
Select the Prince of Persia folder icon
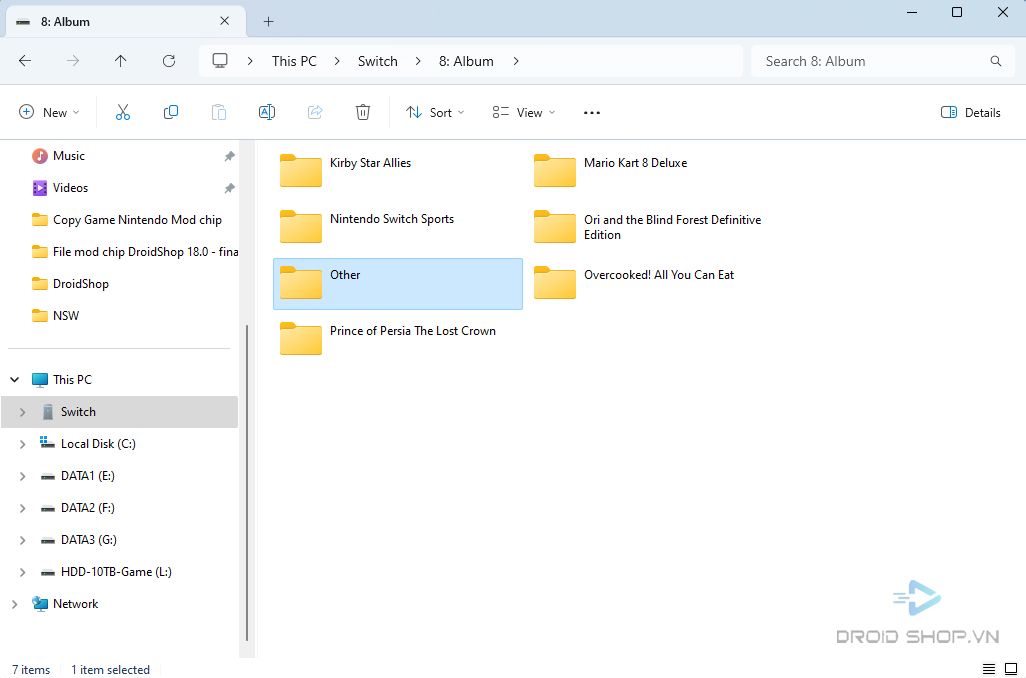(300, 338)
